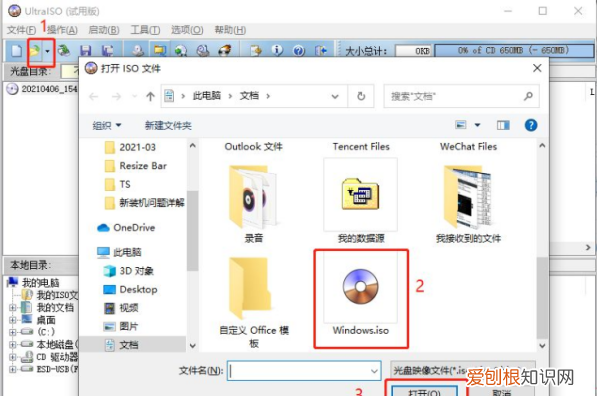
Task: Open the 文件(F) menu
Action: [x=21, y=30]
